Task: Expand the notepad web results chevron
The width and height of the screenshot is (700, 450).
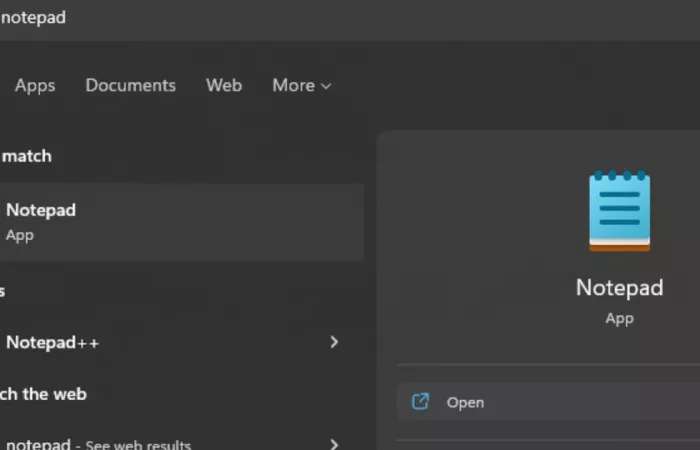Action: coord(334,444)
